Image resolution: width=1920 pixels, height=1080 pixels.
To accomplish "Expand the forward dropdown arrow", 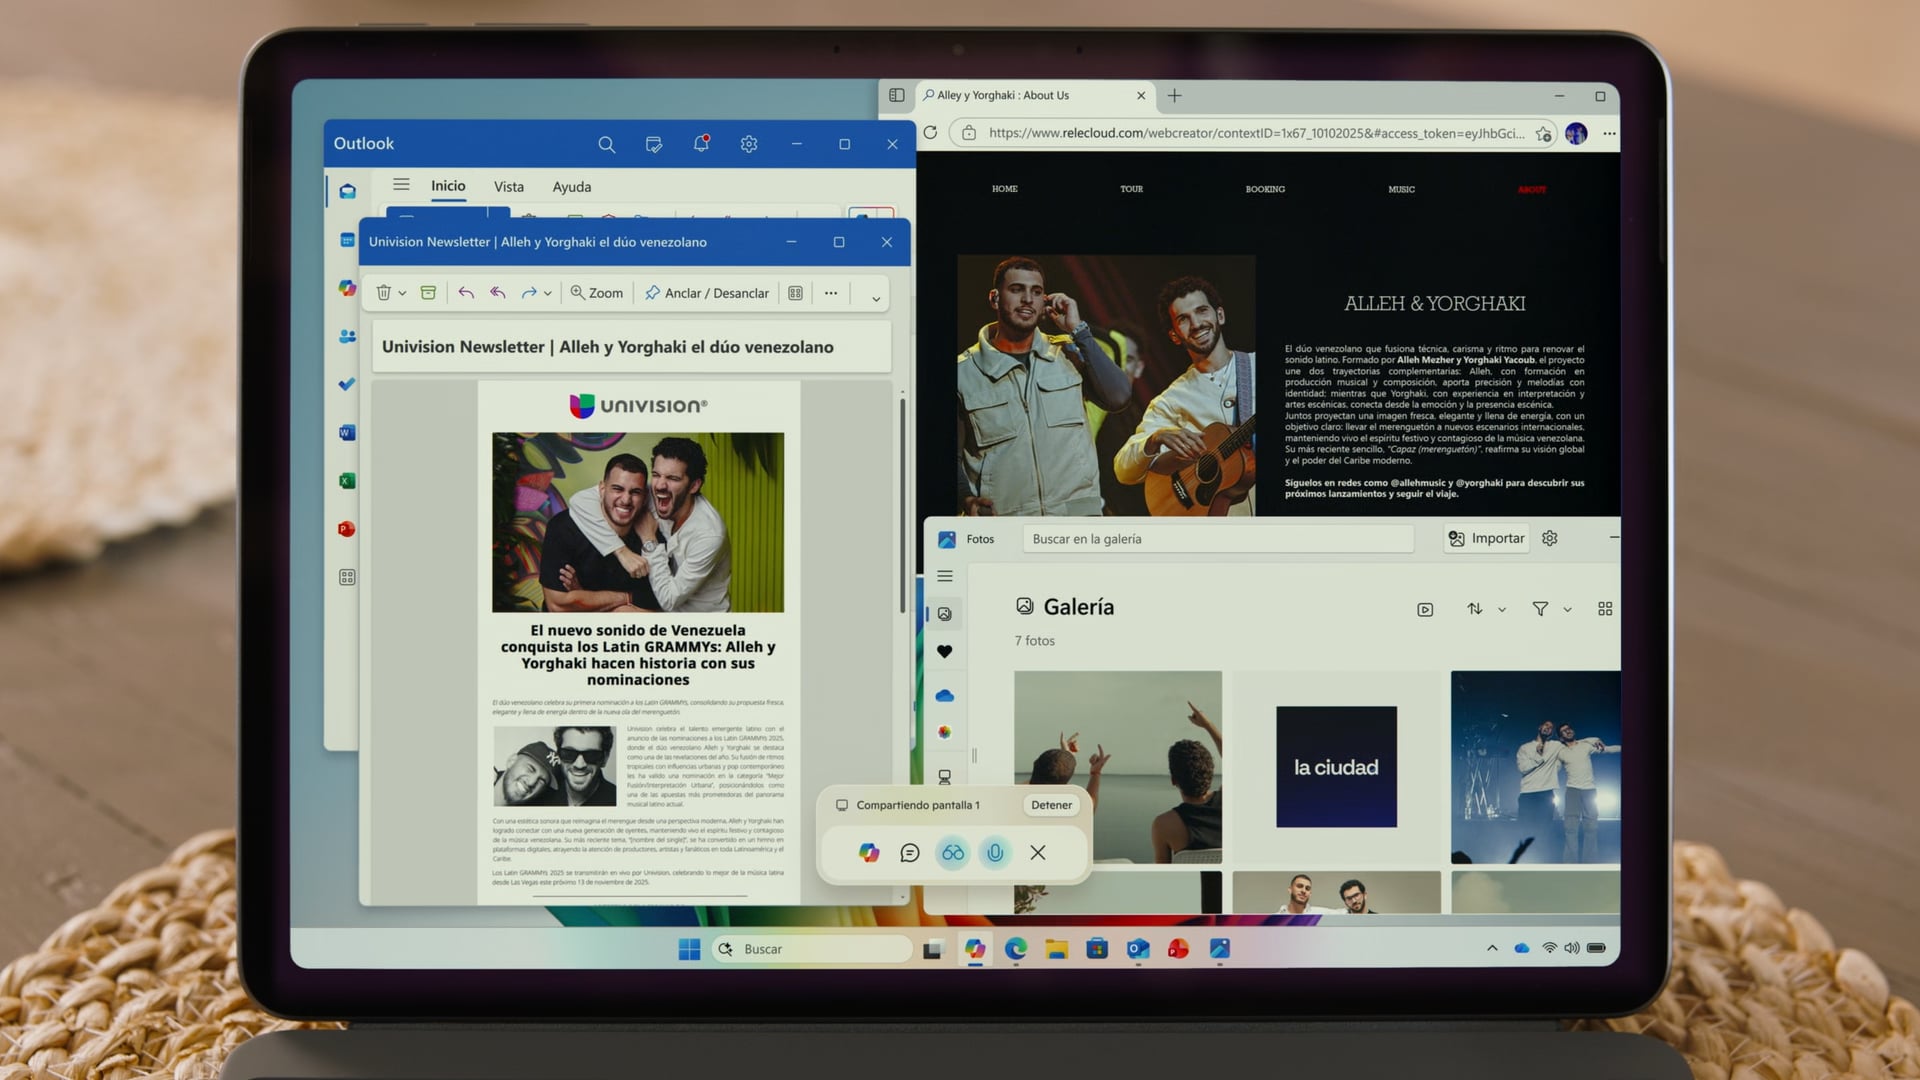I will point(548,294).
